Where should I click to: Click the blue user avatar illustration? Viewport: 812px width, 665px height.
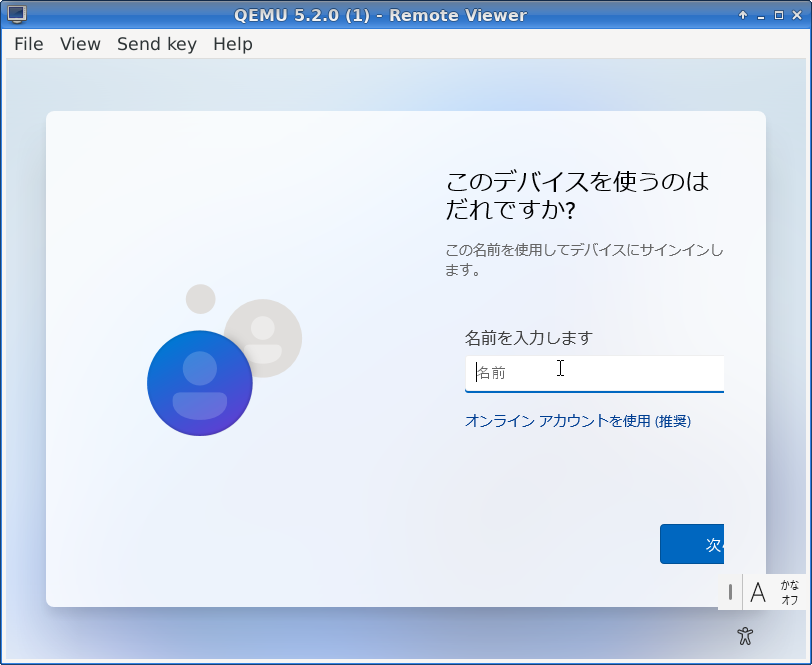click(200, 383)
